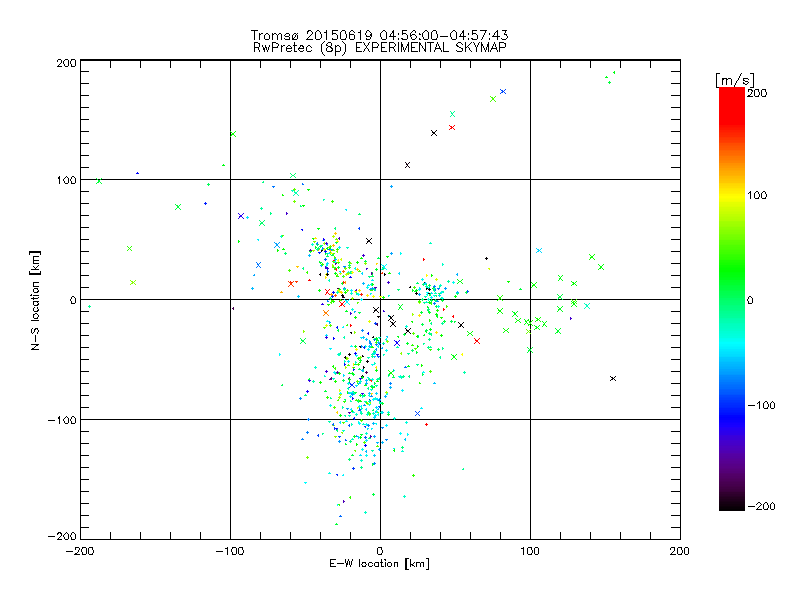Click the blue X marker near top at 80 km east
The width and height of the screenshot is (800, 600).
(x=503, y=92)
